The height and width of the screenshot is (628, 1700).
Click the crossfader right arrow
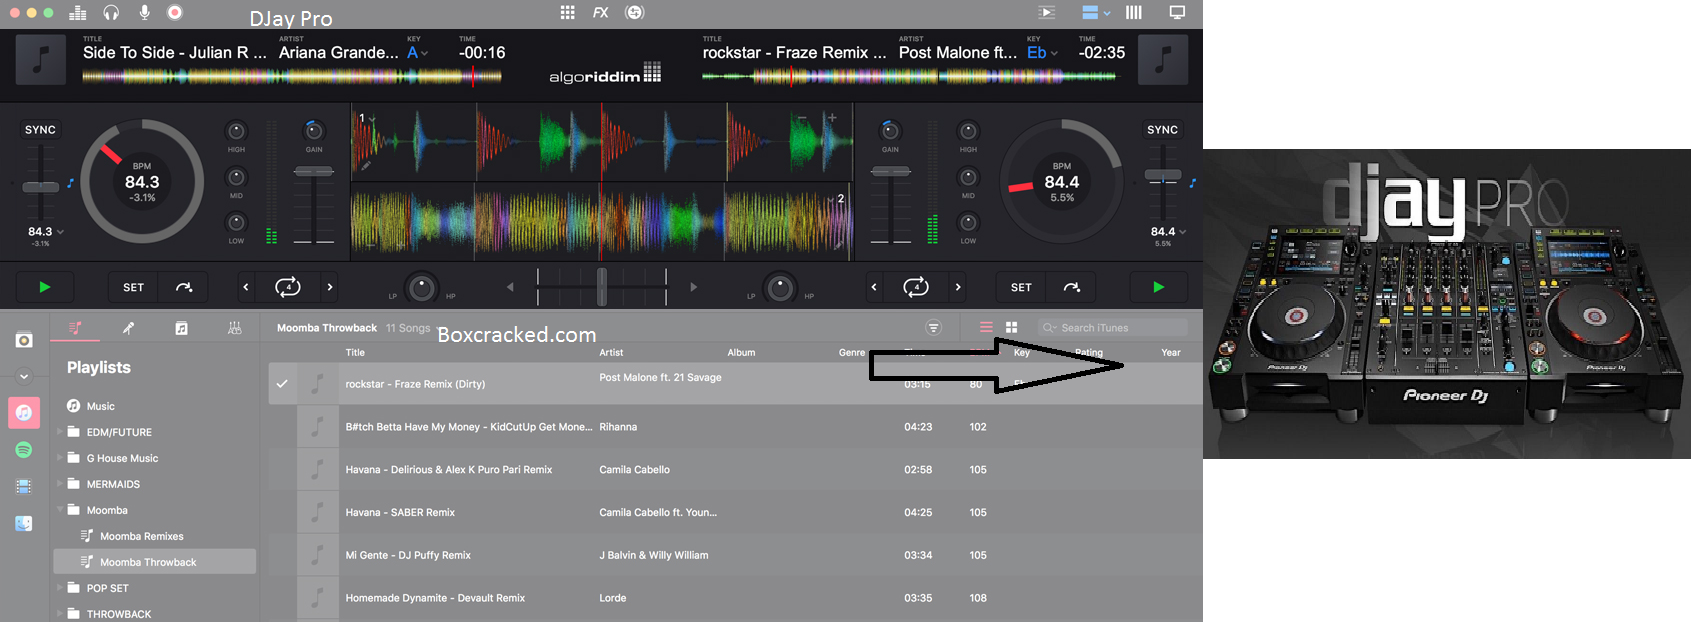click(693, 287)
